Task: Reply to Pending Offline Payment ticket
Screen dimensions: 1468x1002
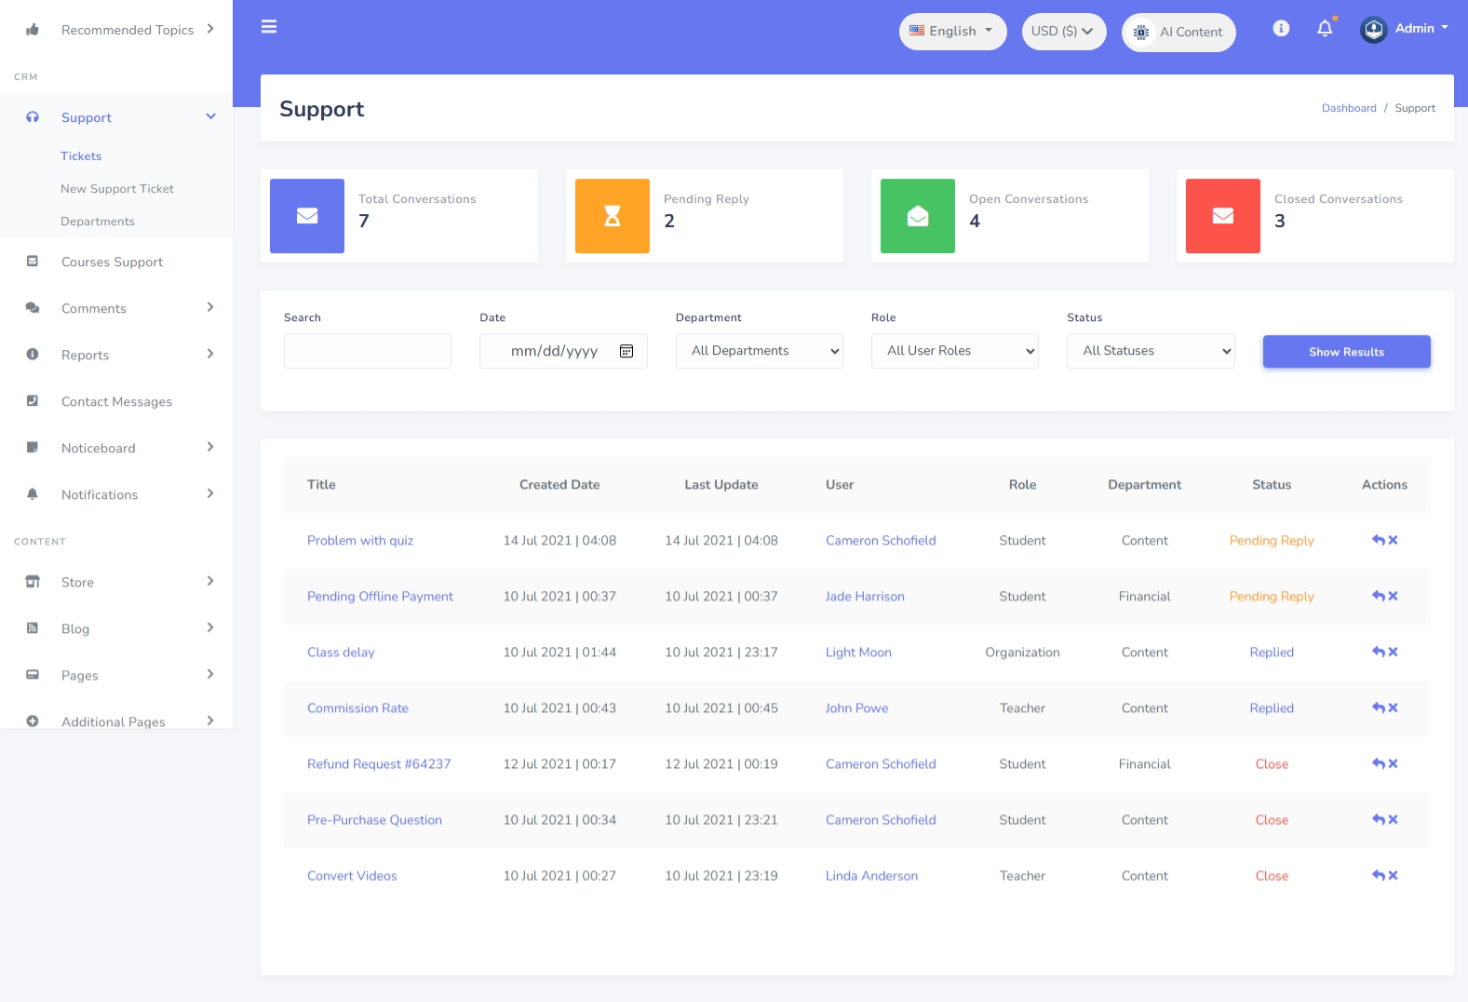Action: point(1378,596)
